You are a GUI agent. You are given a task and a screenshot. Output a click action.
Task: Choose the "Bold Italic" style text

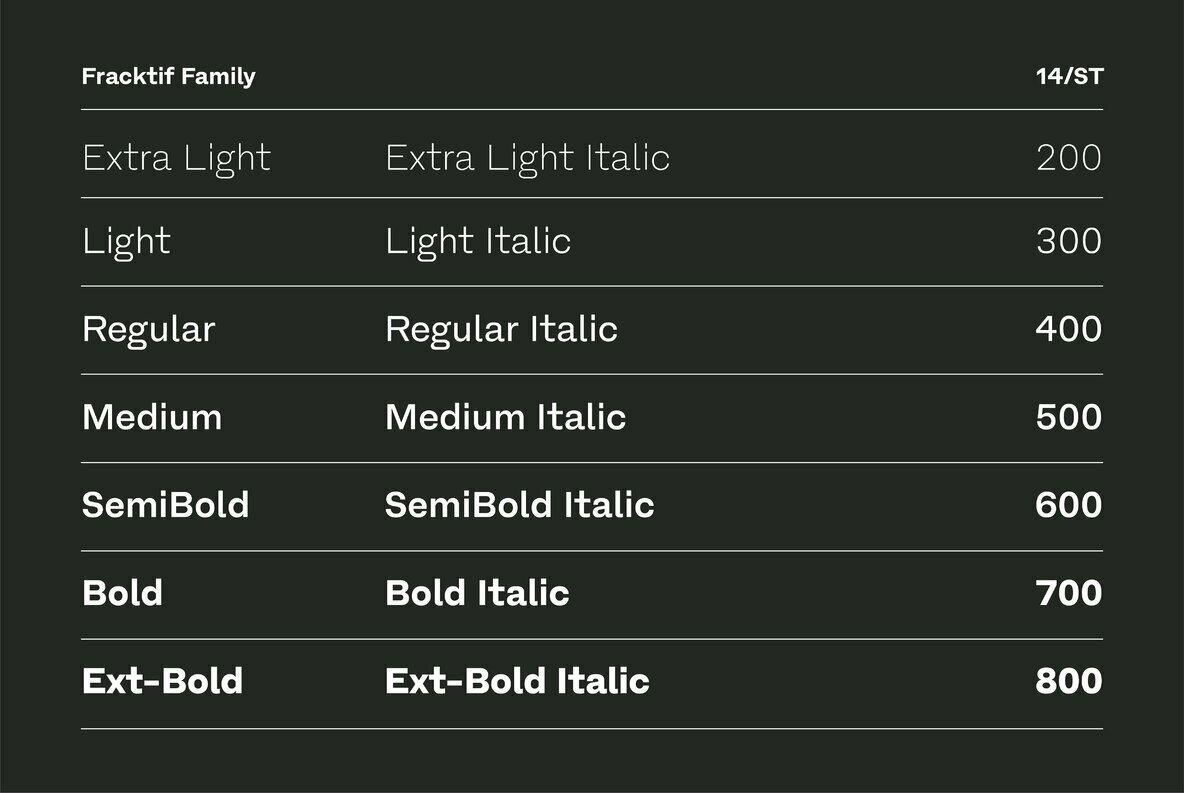point(477,593)
